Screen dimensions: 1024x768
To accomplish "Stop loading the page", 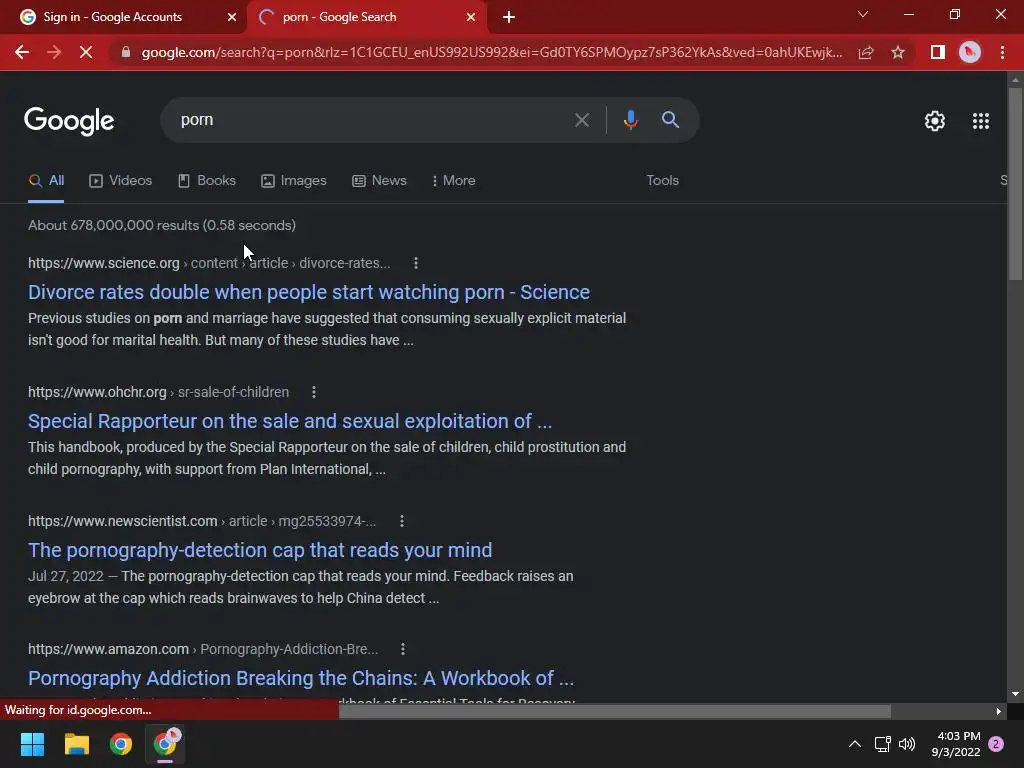I will click(86, 52).
